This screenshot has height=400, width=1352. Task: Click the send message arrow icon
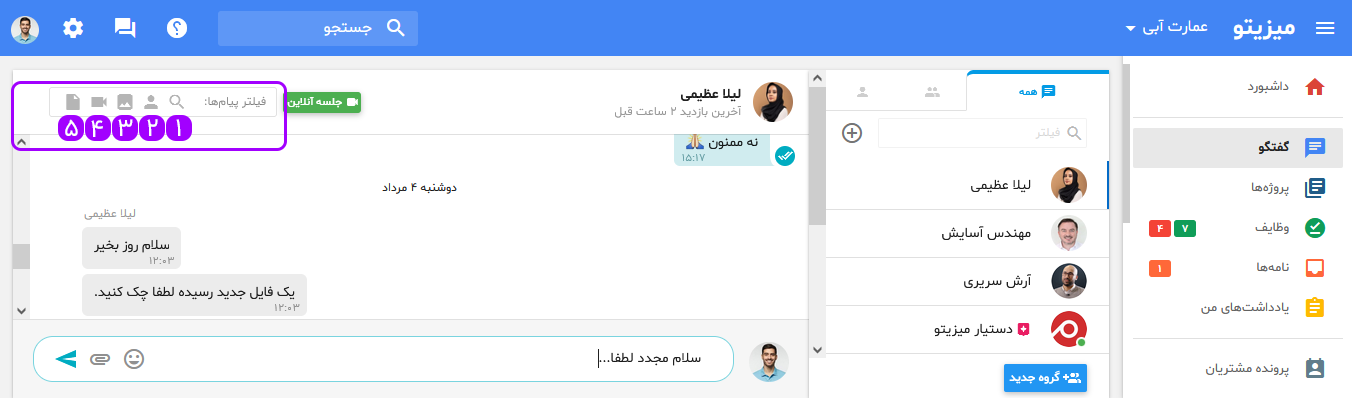[x=66, y=358]
